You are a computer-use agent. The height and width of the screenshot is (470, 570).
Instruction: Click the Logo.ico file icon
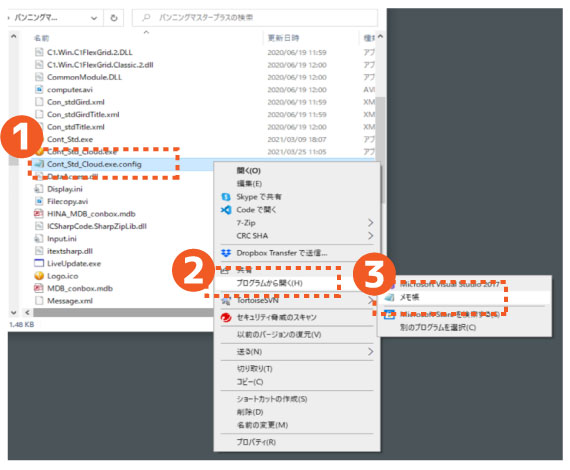click(39, 276)
